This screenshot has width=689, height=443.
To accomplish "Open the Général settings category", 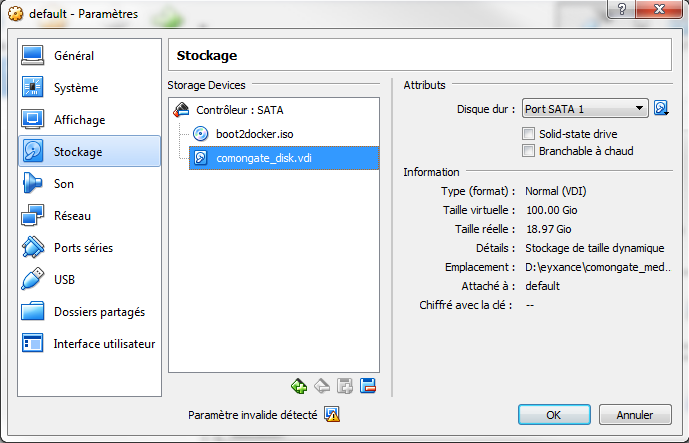I will click(89, 56).
